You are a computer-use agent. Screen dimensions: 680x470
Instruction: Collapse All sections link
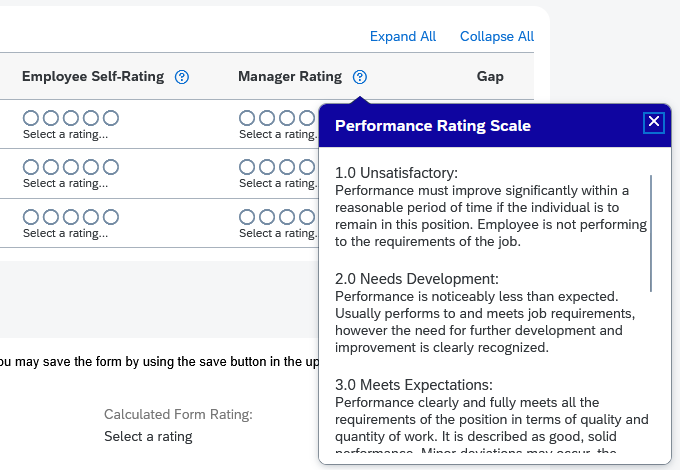(x=497, y=36)
